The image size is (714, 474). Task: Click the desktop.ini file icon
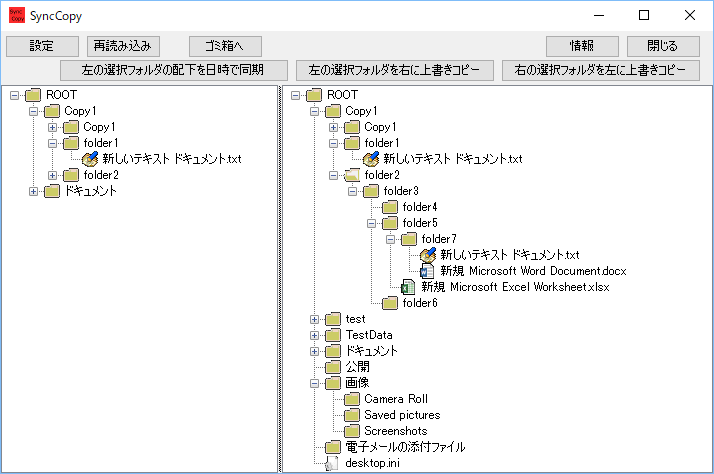[x=332, y=463]
